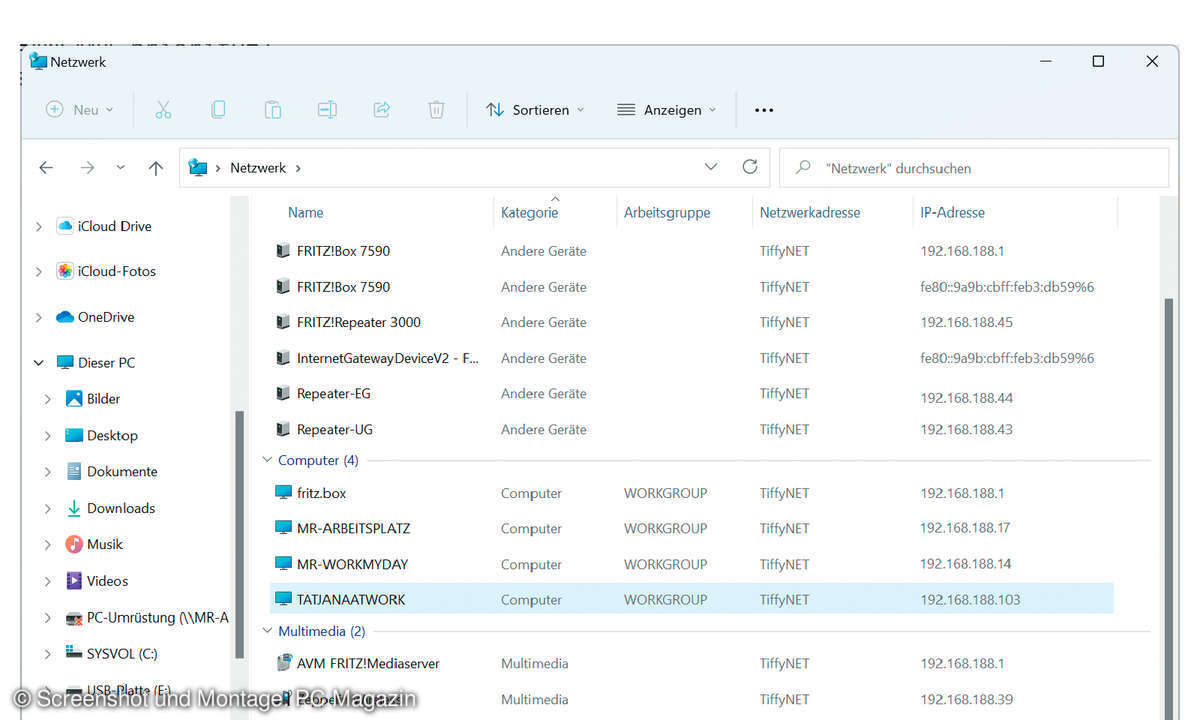Click IP address 192.168.188.14
Screen dimensions: 1200x720
[x=965, y=564]
